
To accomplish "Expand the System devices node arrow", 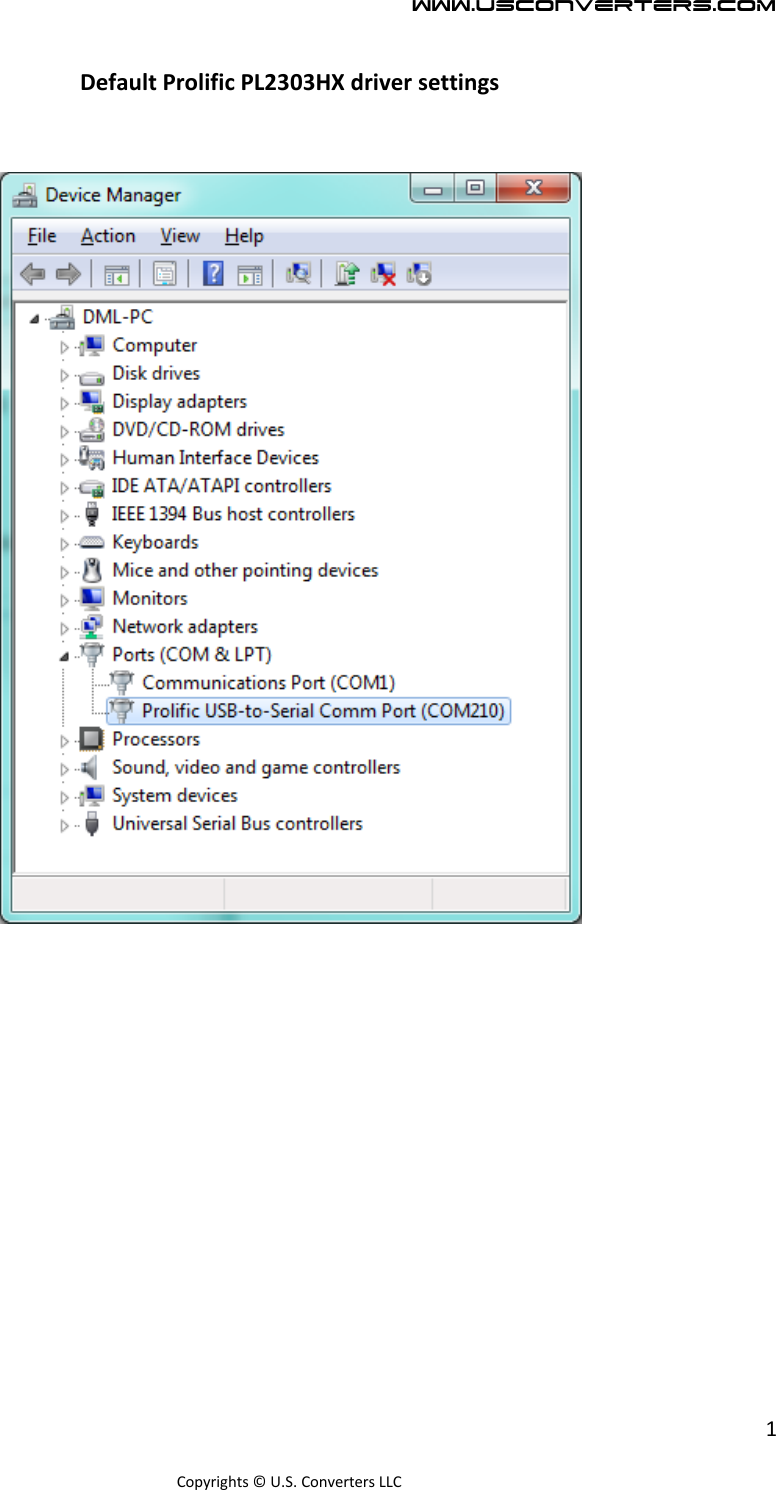I will pos(65,797).
